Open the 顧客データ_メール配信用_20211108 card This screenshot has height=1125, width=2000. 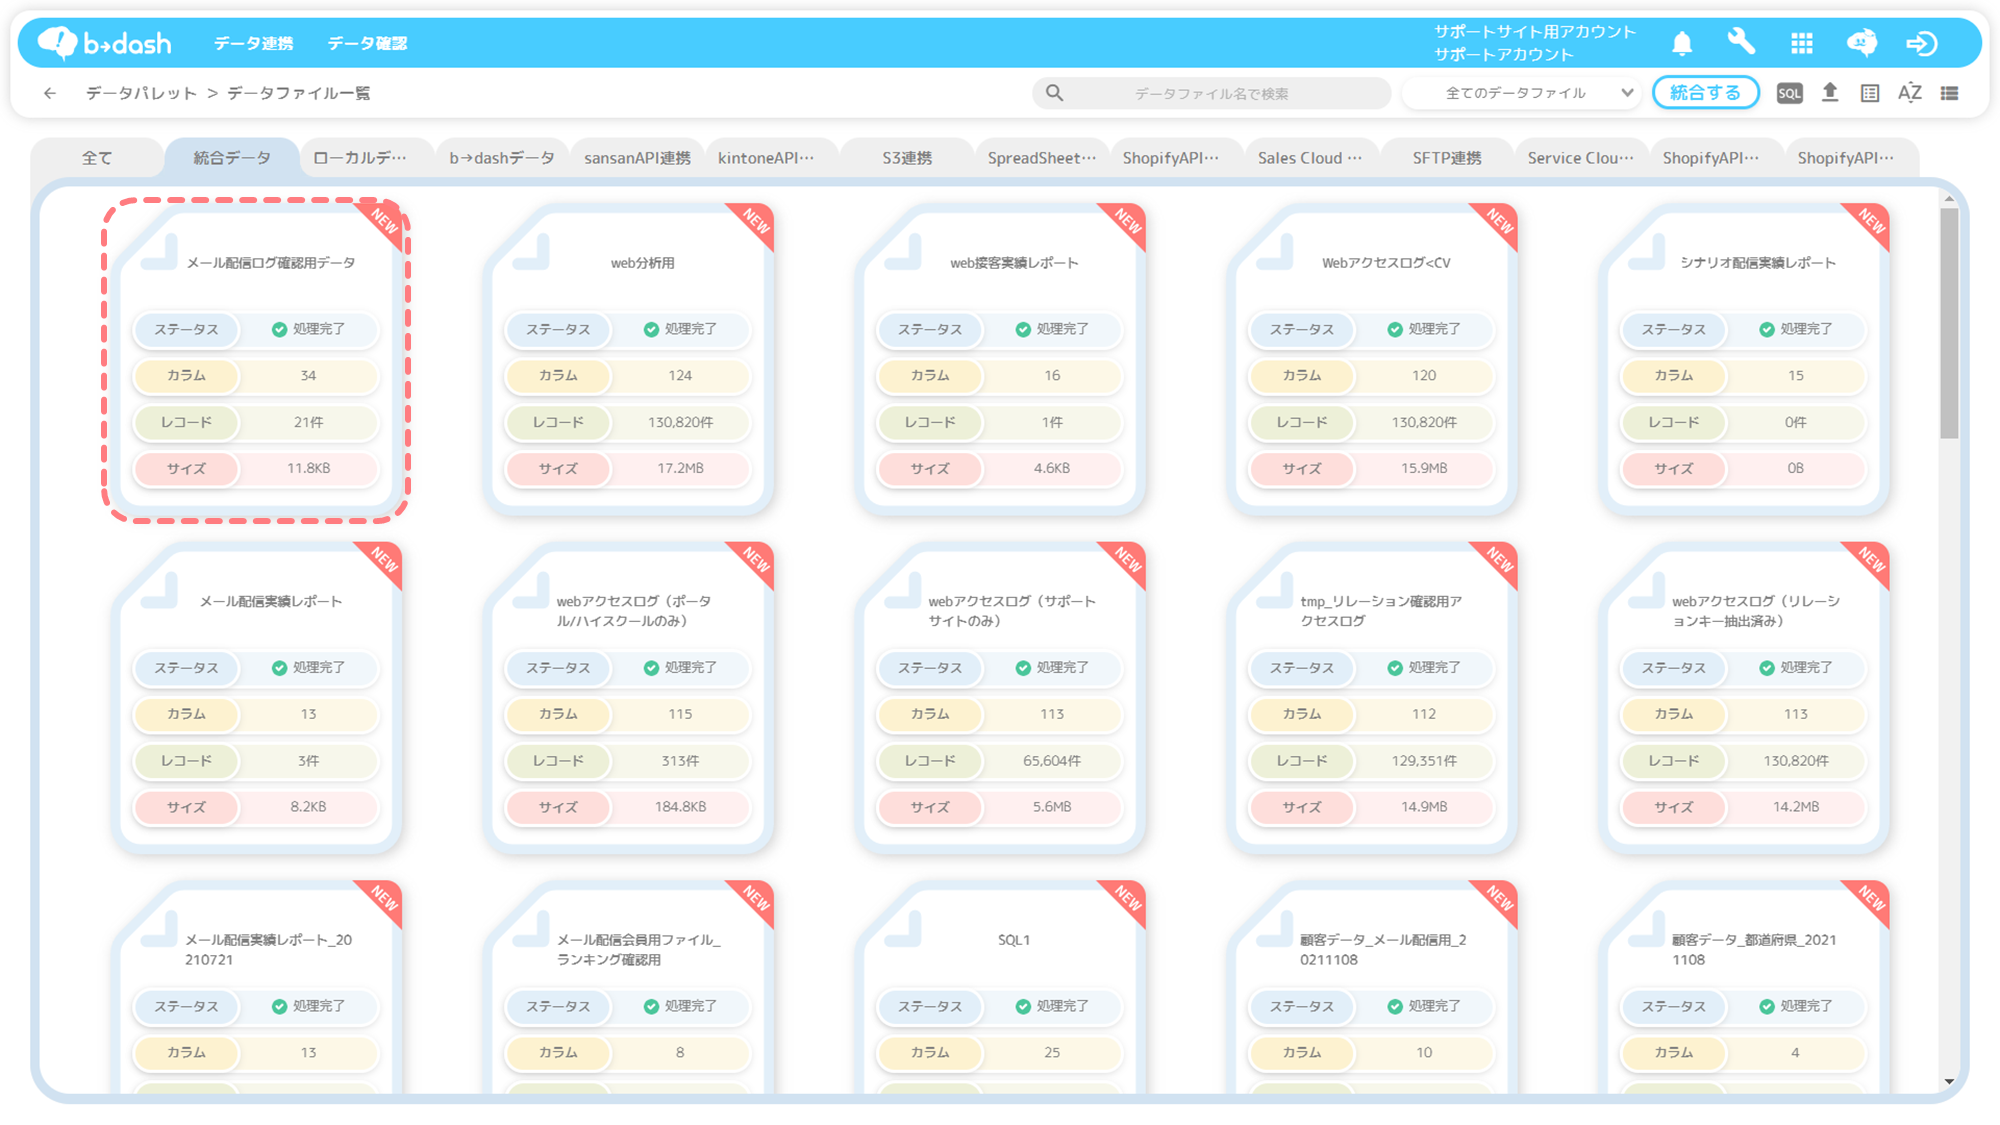coord(1372,987)
